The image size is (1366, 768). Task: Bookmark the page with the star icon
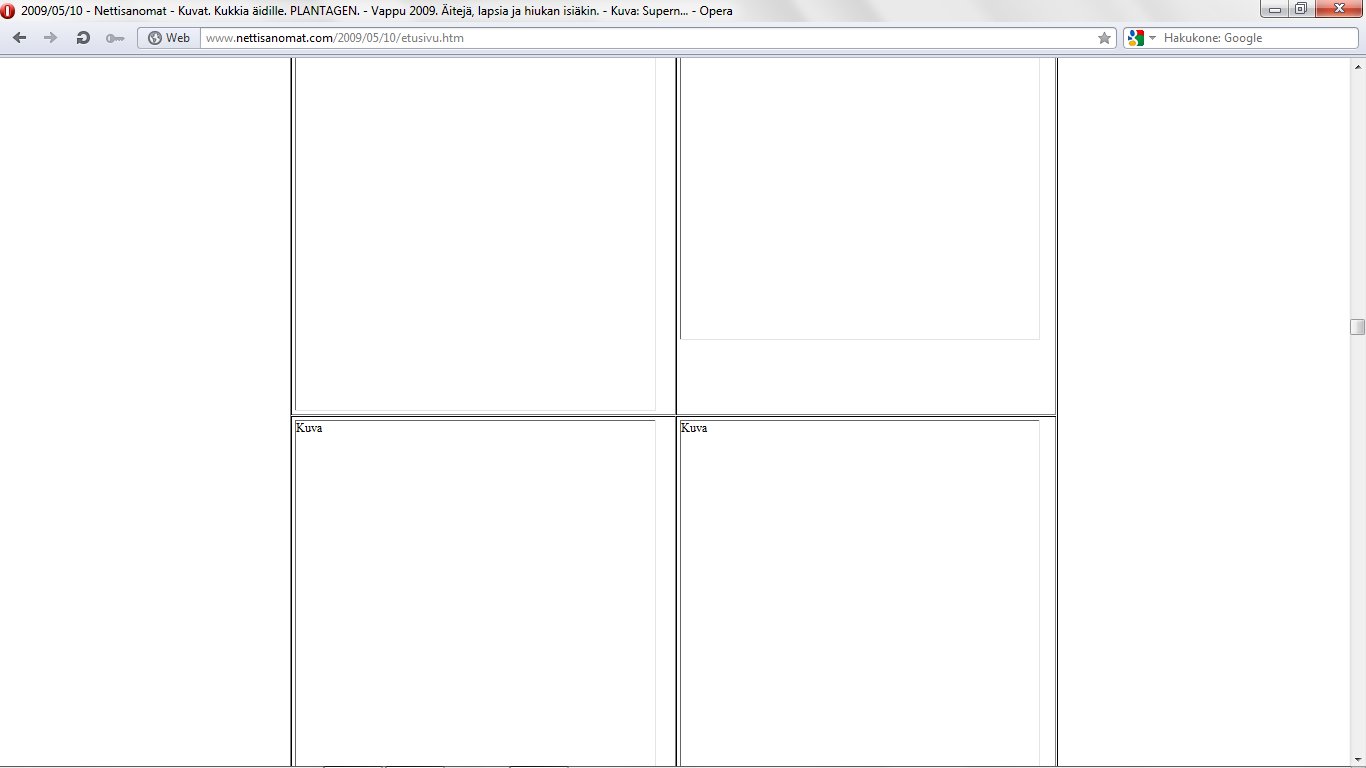1104,38
